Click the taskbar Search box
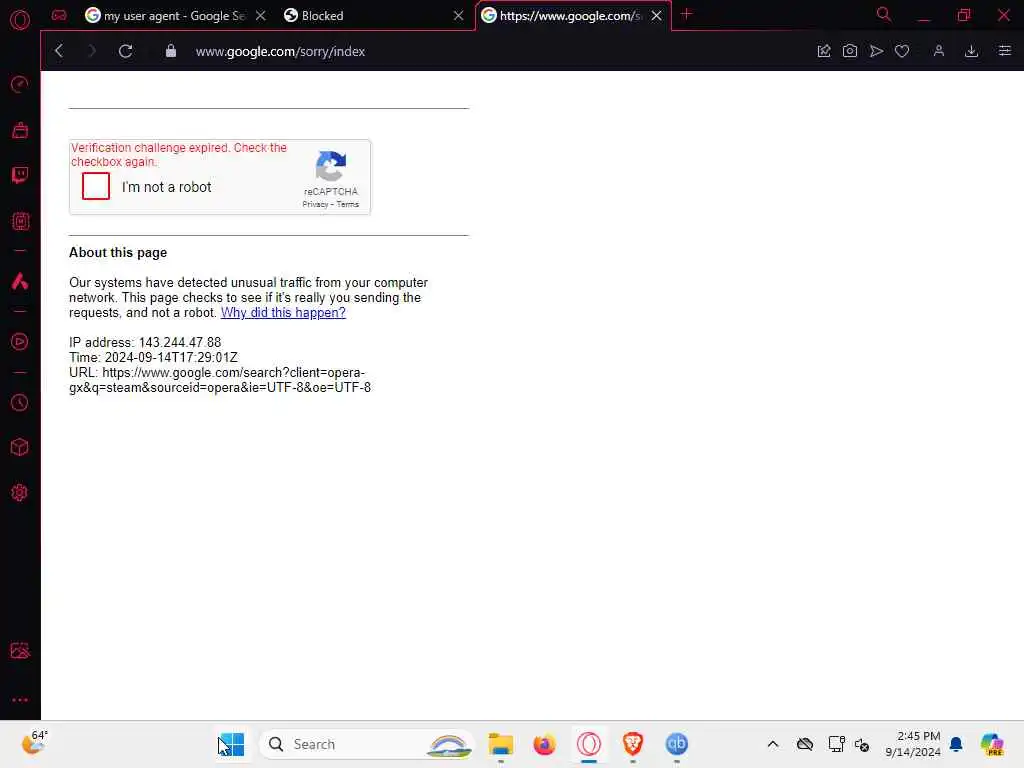Image resolution: width=1024 pixels, height=768 pixels. (x=367, y=744)
